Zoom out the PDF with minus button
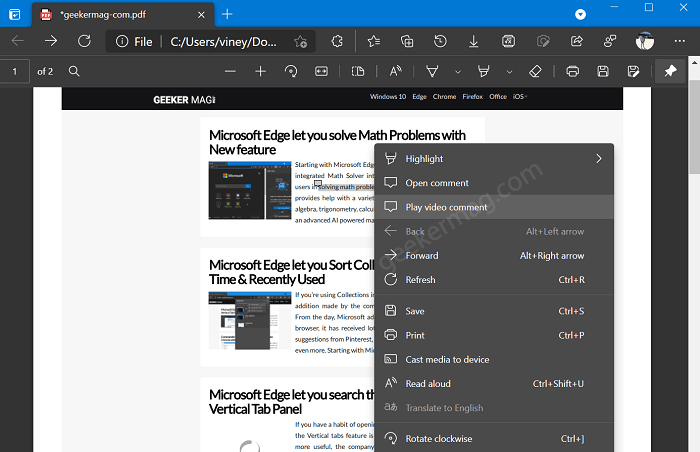This screenshot has height=452, width=700. click(230, 71)
